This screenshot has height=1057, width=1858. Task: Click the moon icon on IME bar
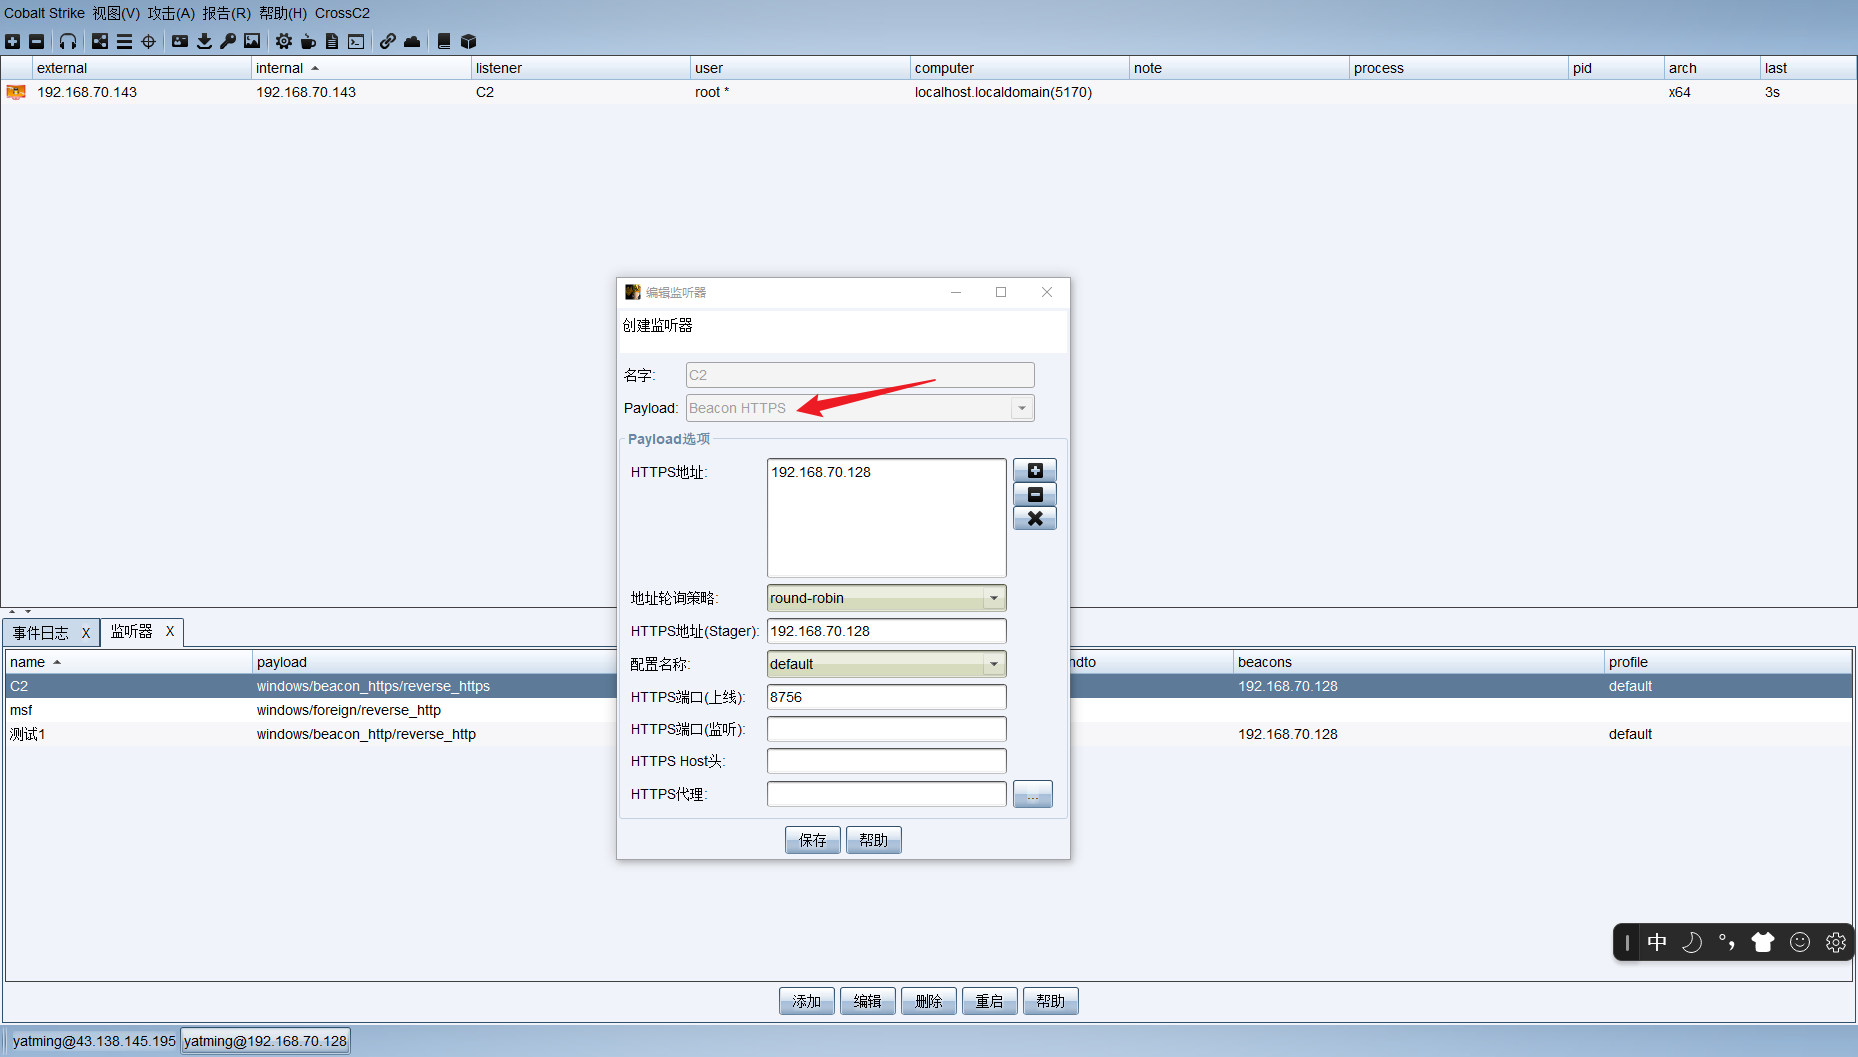click(1692, 942)
